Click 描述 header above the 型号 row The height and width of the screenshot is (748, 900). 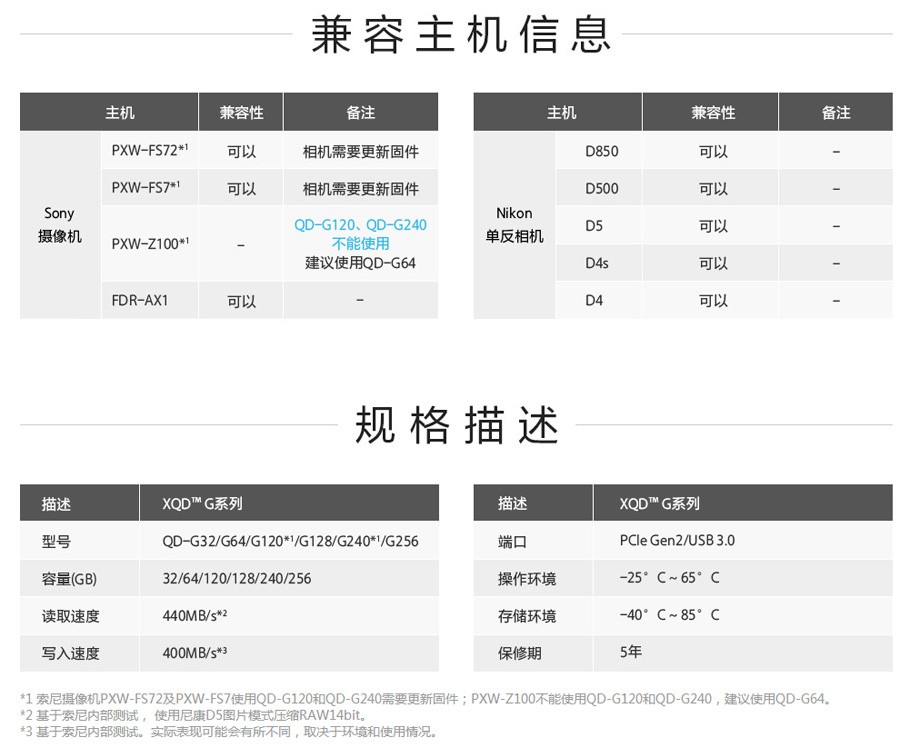click(x=56, y=504)
